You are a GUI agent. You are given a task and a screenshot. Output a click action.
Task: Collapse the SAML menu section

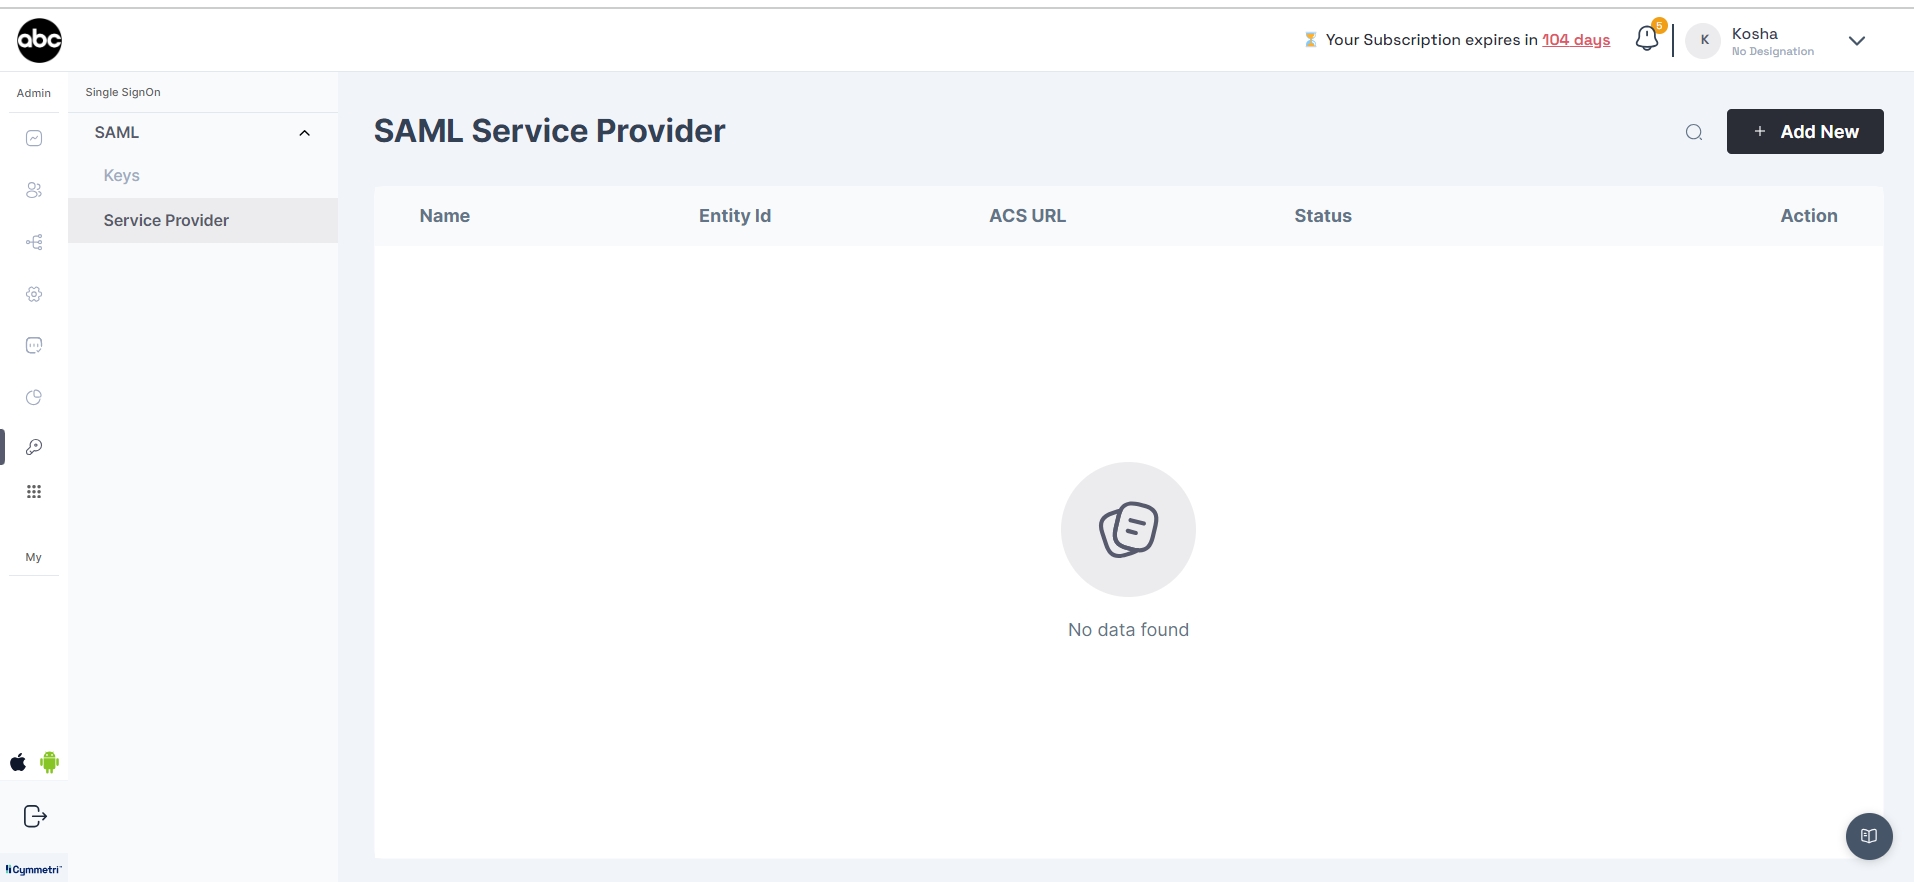[x=304, y=133]
